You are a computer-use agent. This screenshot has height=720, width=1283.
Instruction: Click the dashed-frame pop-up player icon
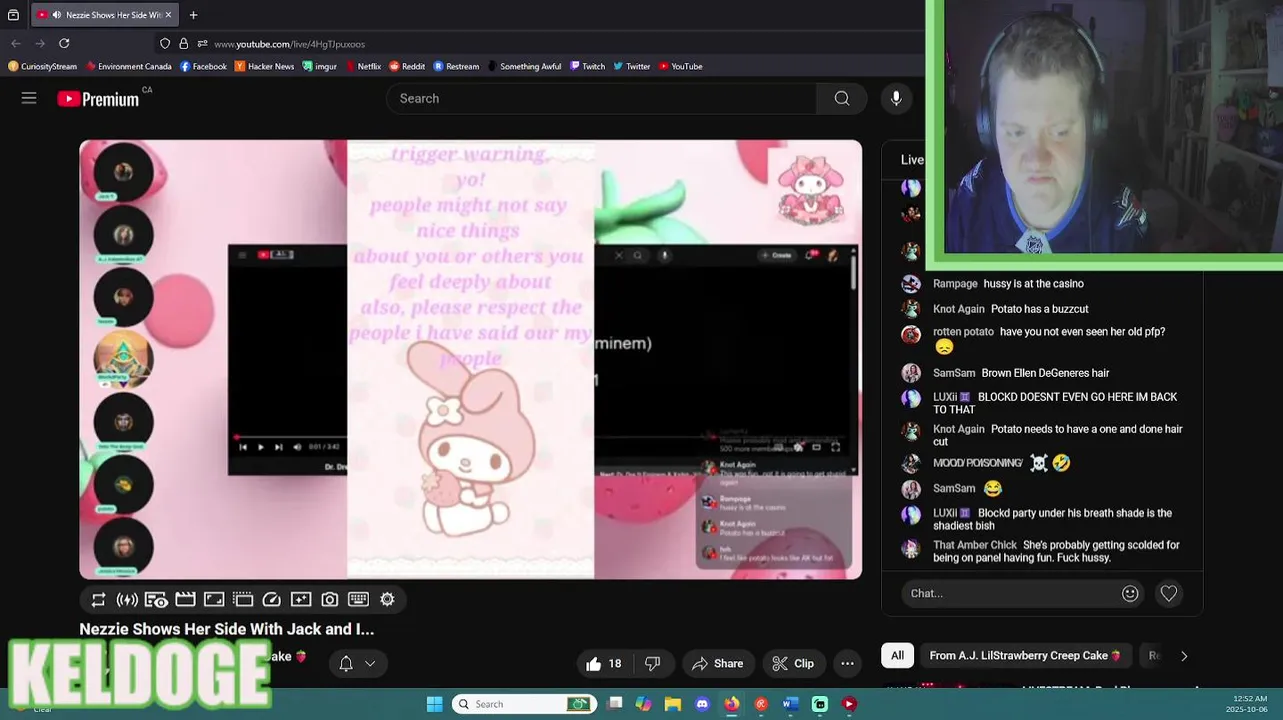click(243, 599)
